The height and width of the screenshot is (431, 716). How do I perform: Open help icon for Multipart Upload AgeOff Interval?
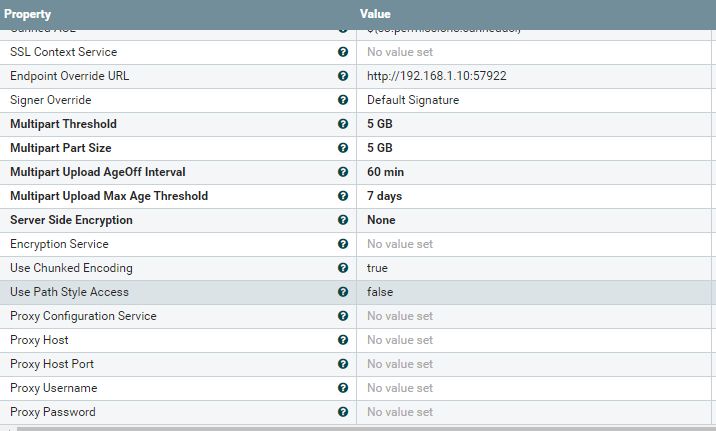pyautogui.click(x=343, y=172)
